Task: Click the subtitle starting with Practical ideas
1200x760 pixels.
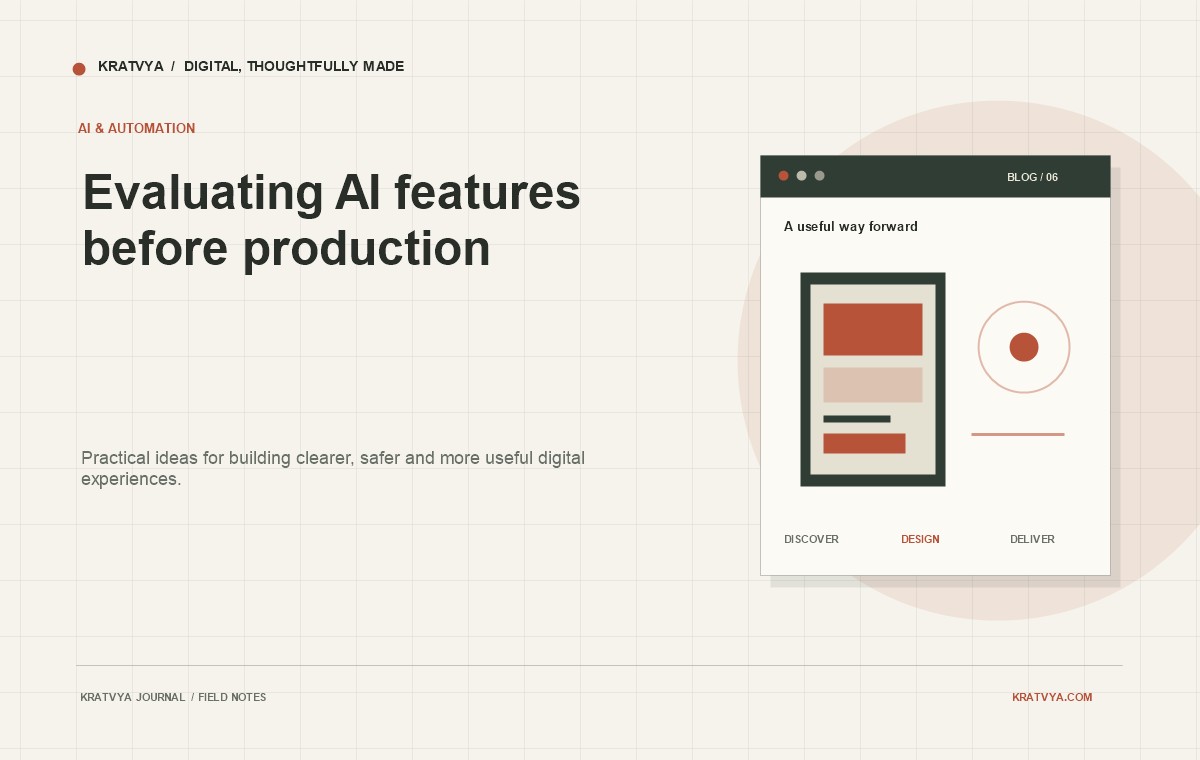Action: click(333, 469)
